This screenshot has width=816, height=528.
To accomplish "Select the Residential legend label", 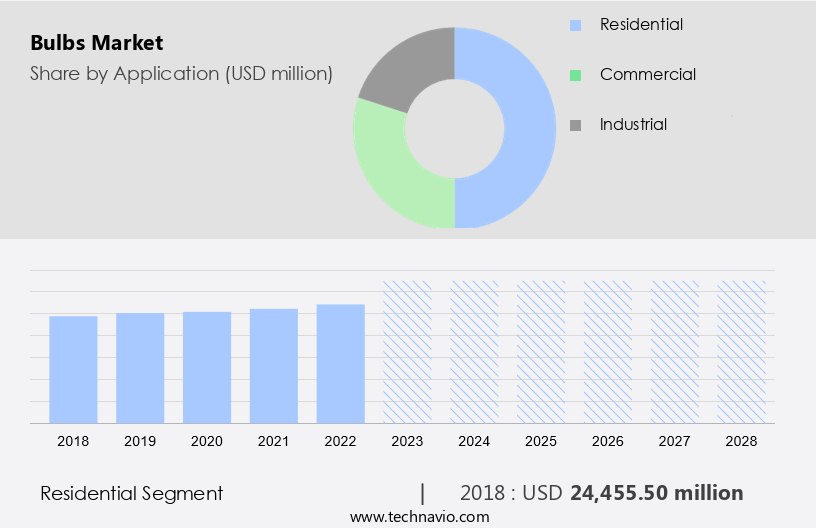I will [x=641, y=24].
